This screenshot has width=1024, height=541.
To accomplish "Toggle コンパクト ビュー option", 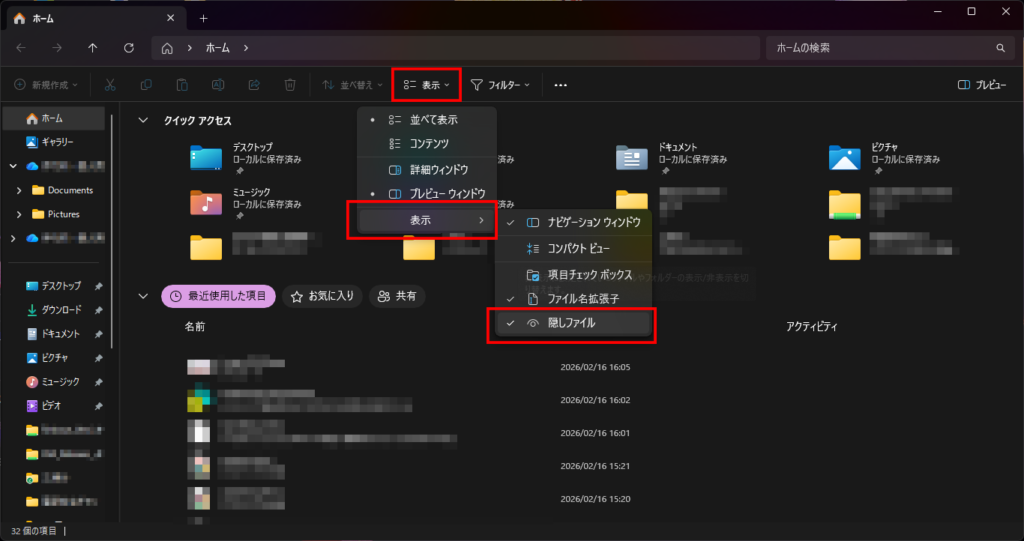I will [x=573, y=248].
